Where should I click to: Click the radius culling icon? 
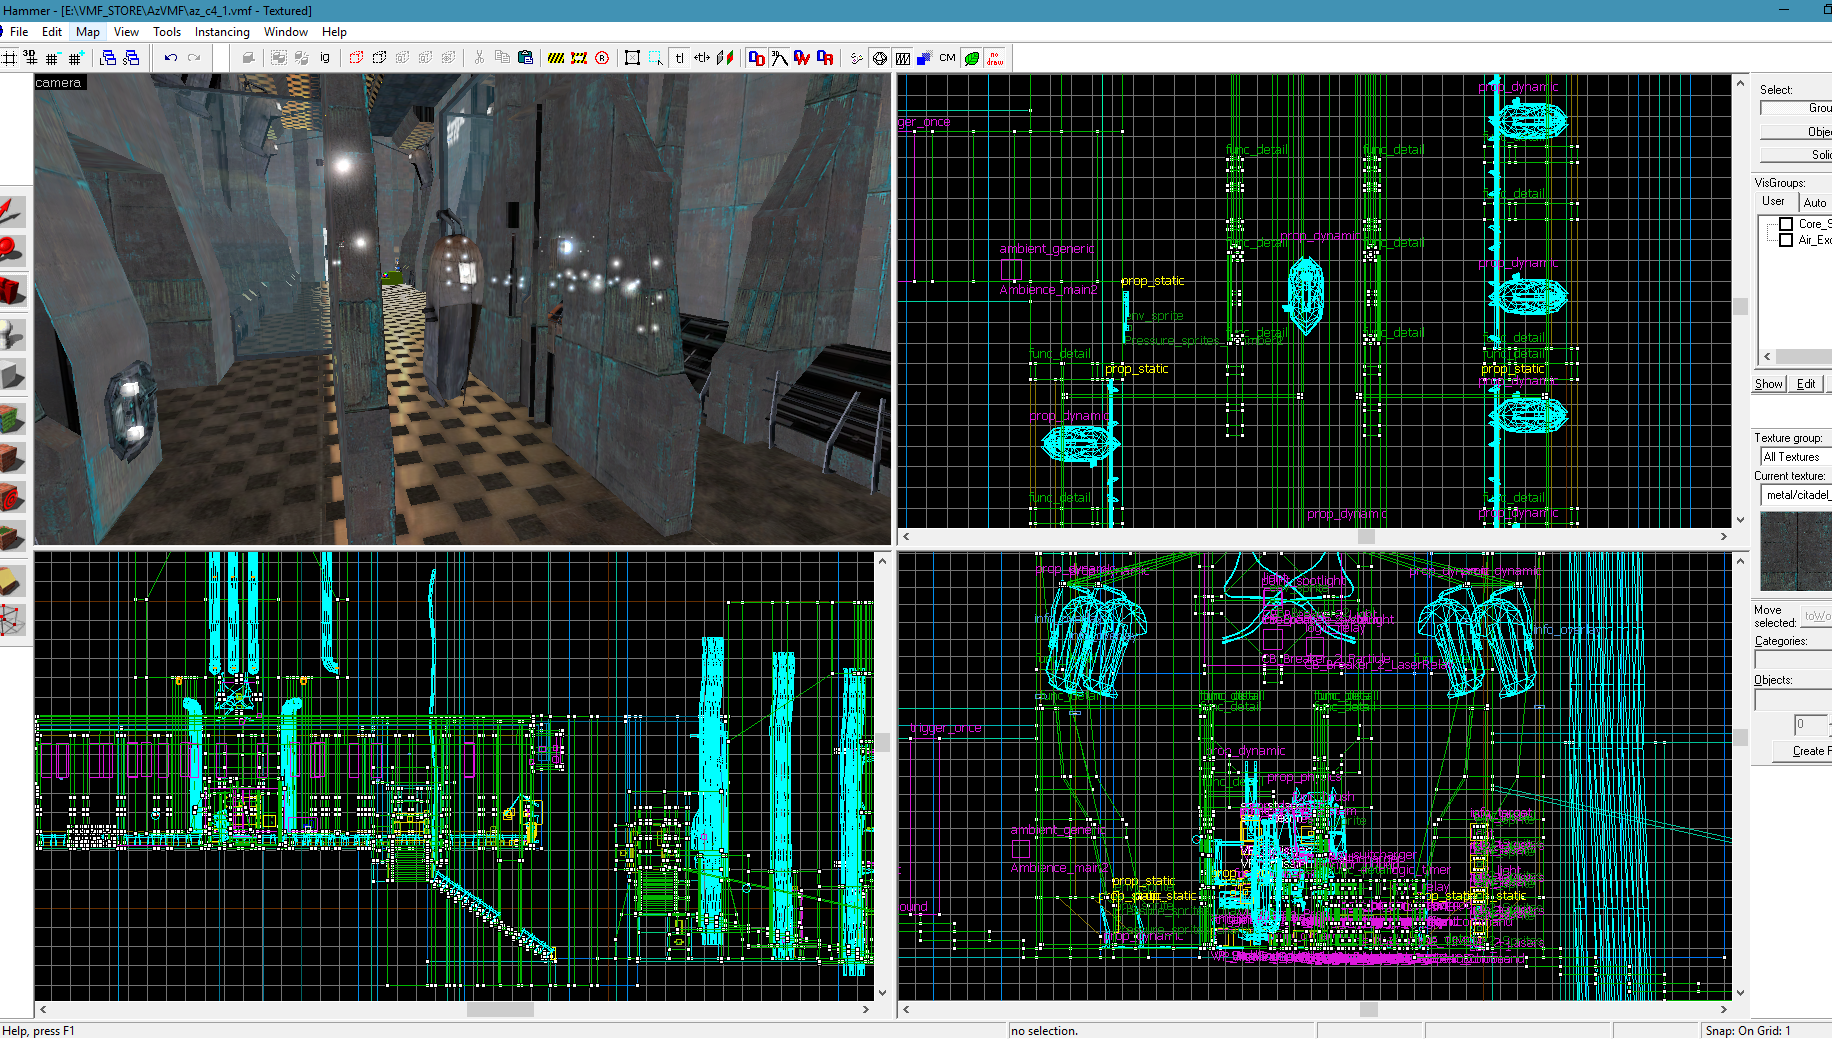[602, 58]
